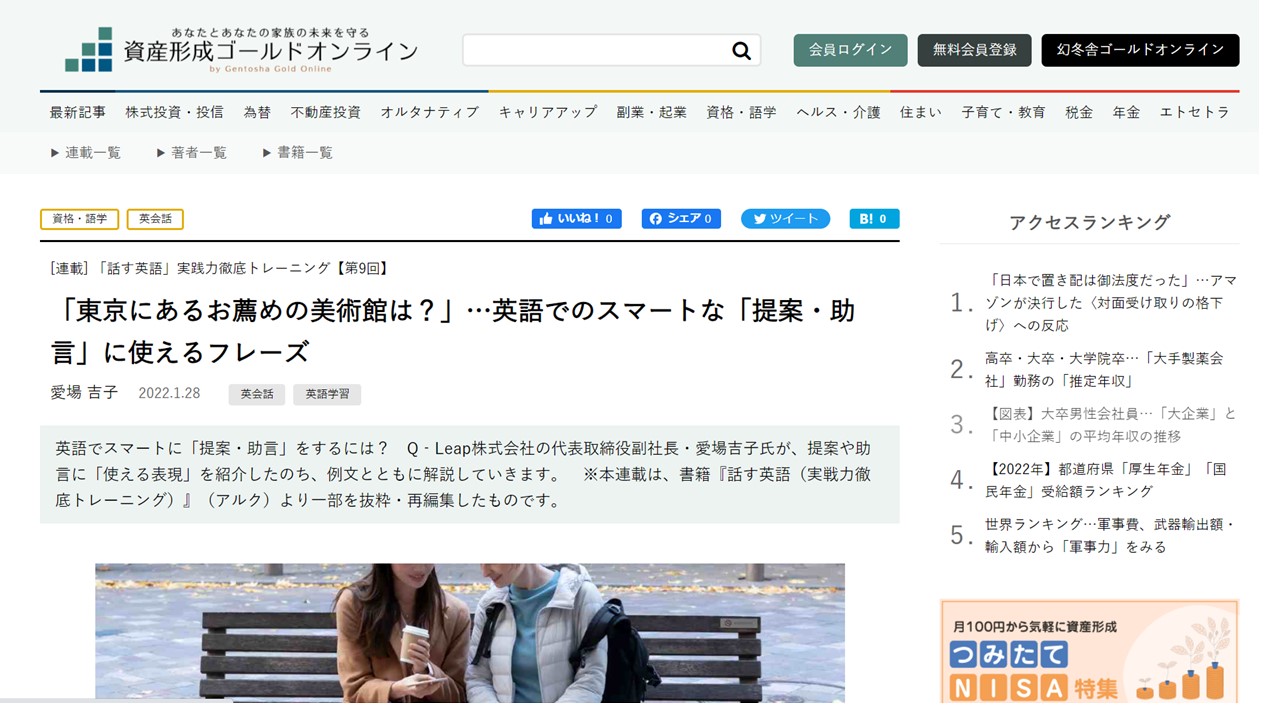Open ranking 4 article 厚生年金 受給額ランキング
The image size is (1280, 720).
point(1105,480)
